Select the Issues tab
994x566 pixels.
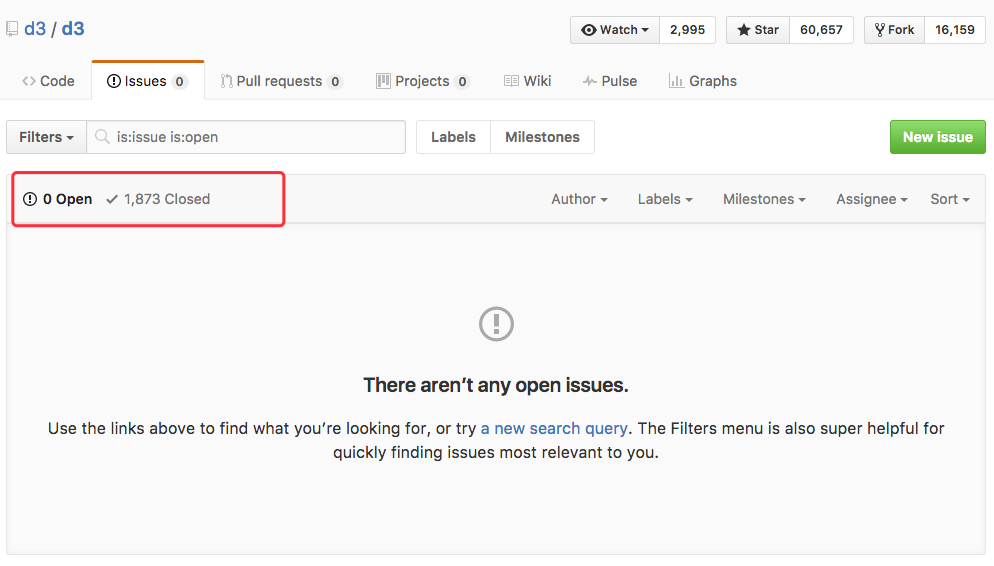[x=148, y=81]
